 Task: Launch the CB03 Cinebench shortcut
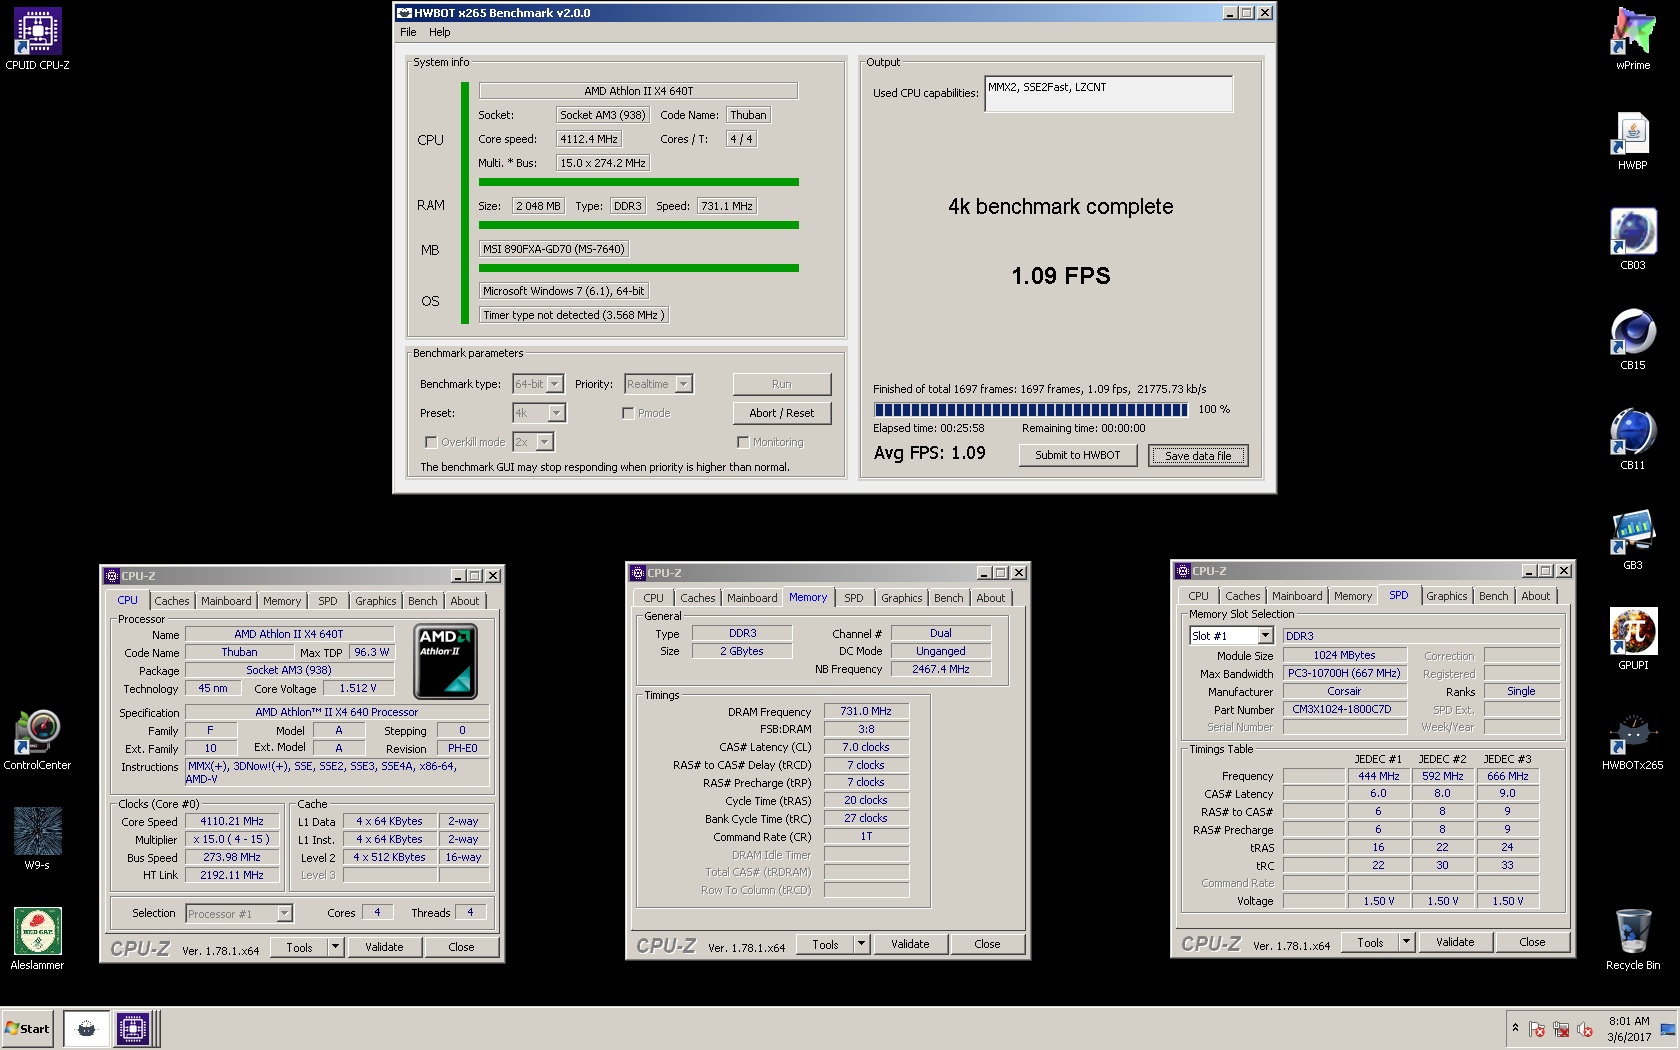(1632, 239)
